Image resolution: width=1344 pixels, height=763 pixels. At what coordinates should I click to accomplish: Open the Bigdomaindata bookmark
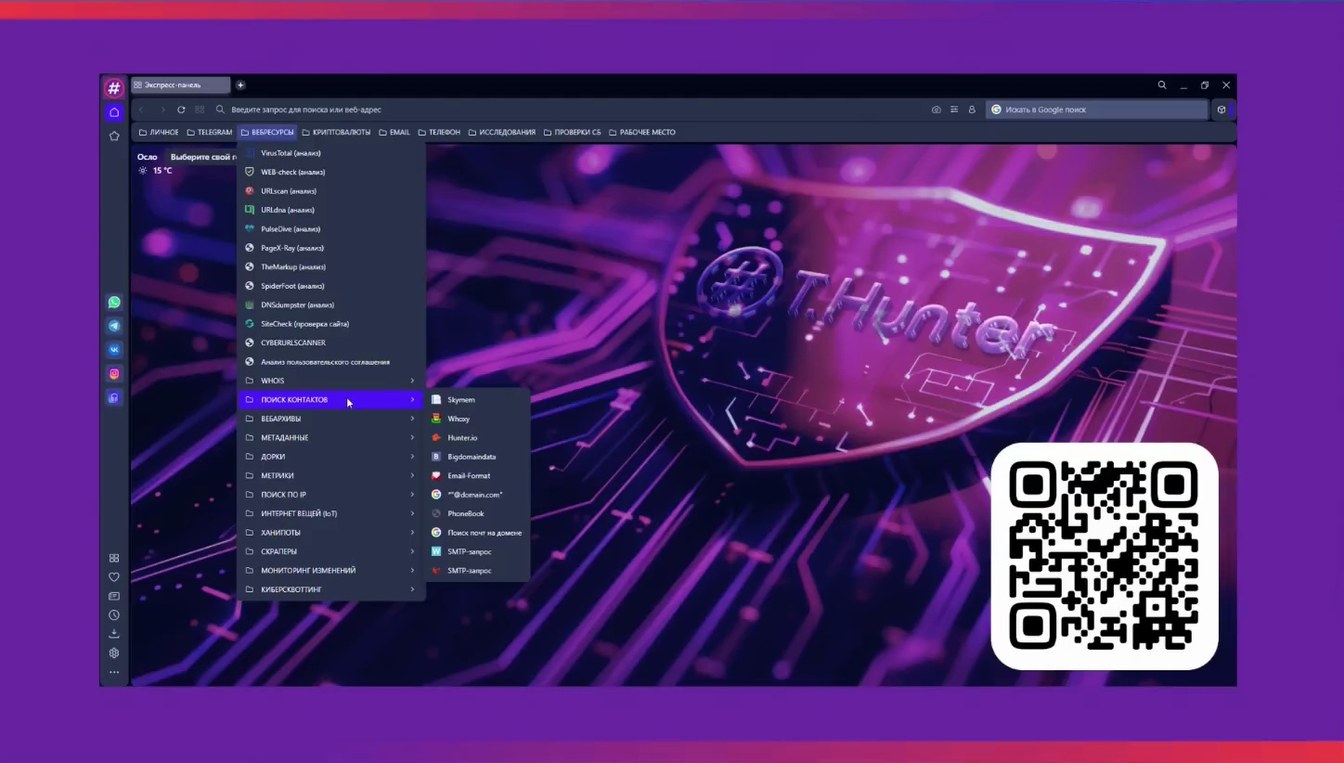coord(478,457)
